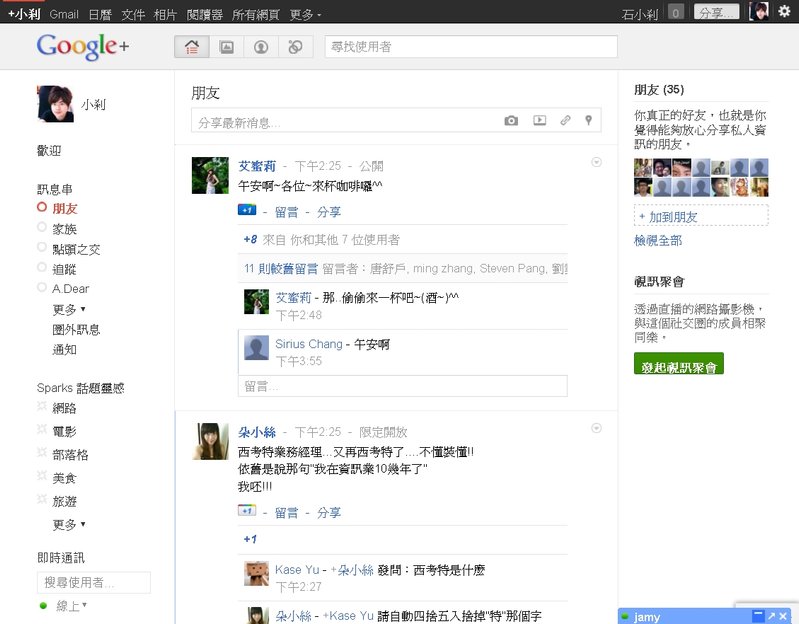Open 日曆 in top bar
Screen dimensions: 799x624
[100, 15]
